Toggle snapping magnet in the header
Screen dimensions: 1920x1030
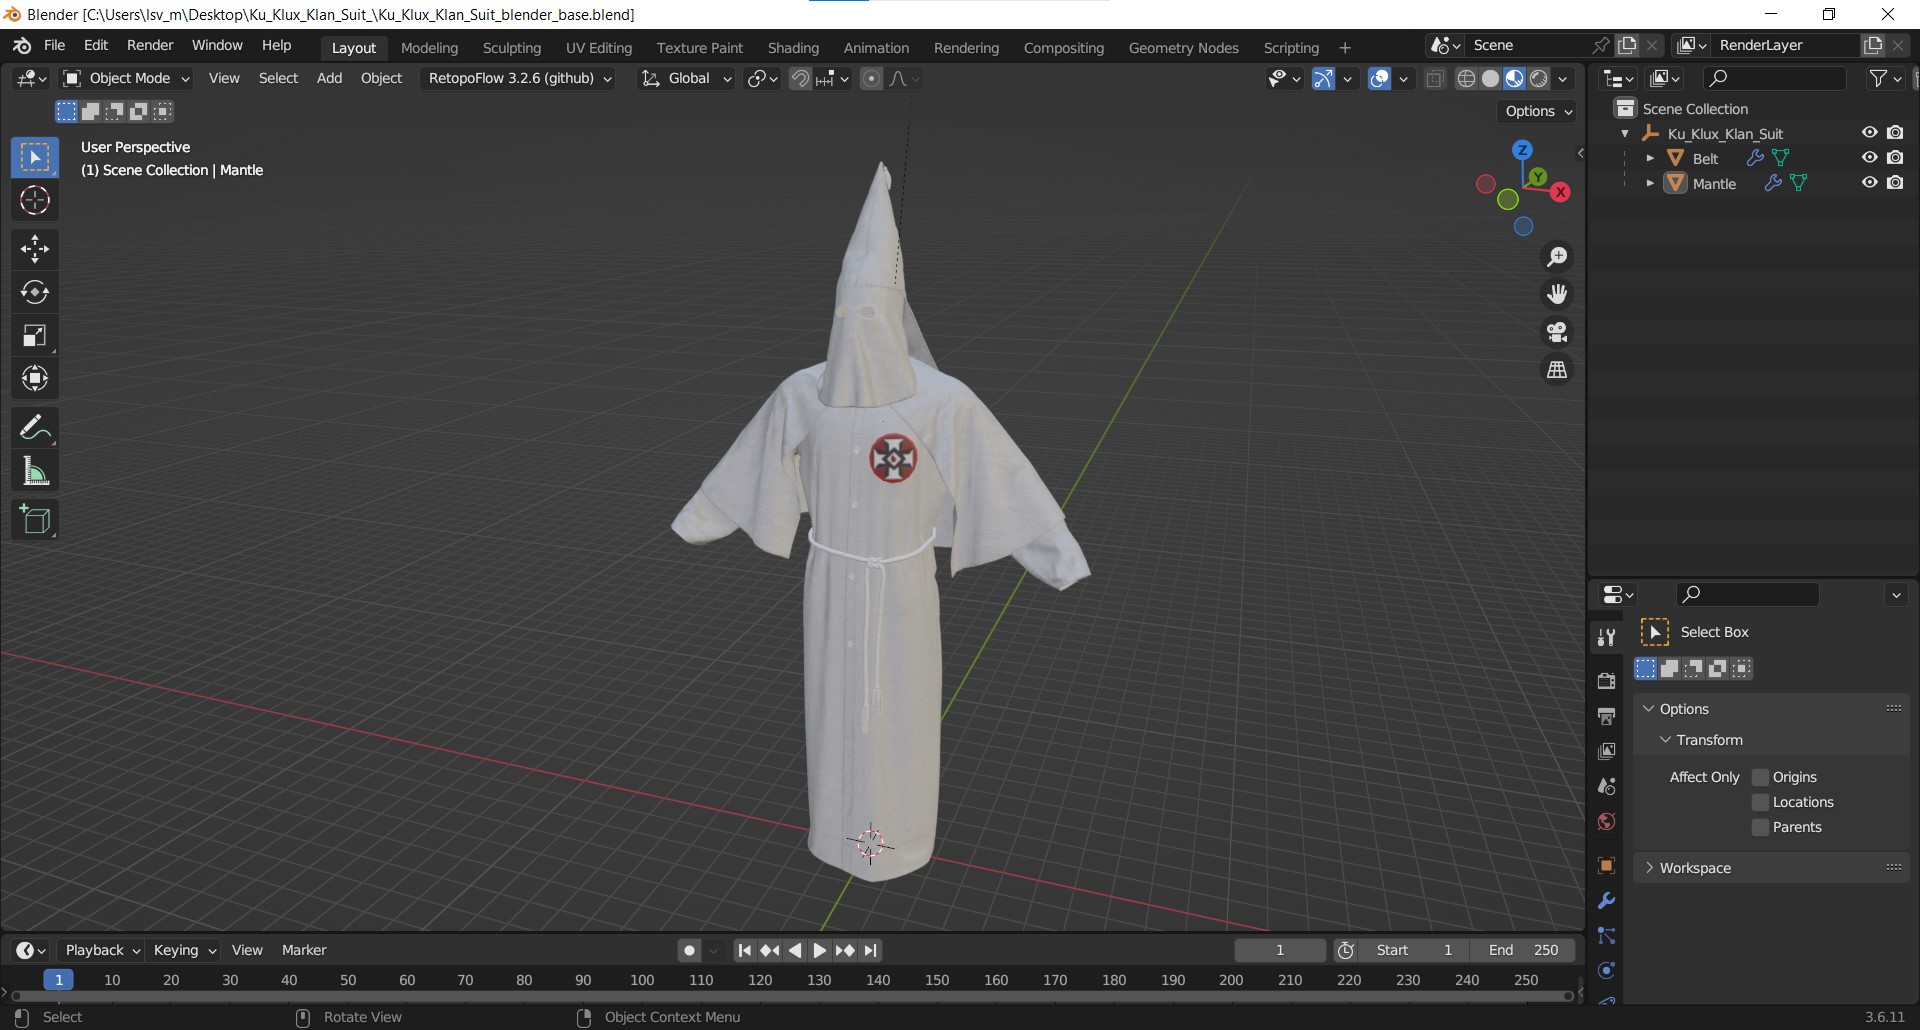pos(800,79)
